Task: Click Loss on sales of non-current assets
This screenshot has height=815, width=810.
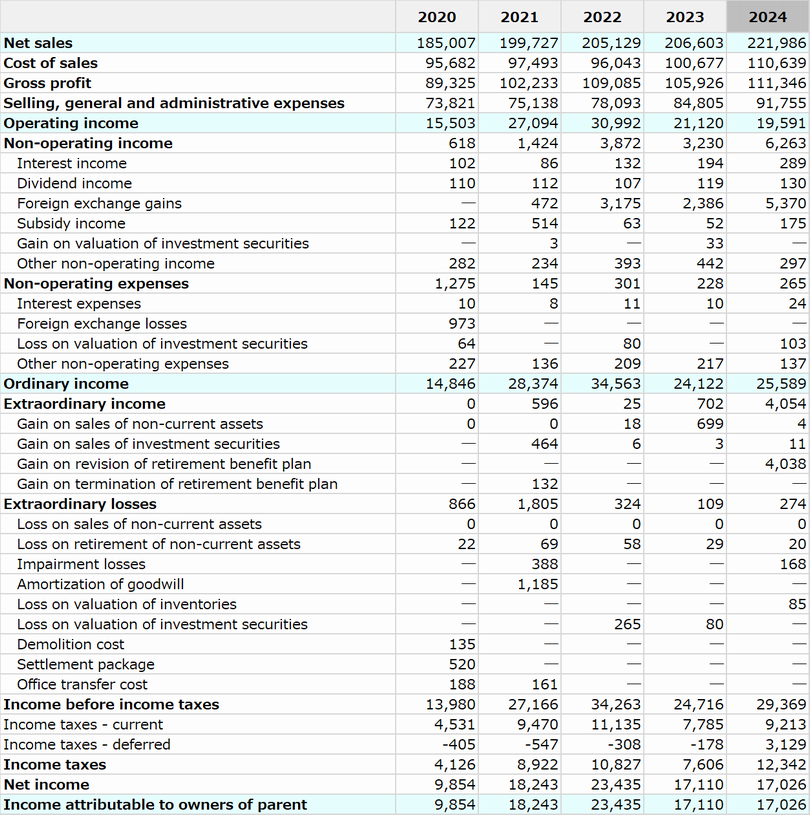Action: tap(139, 524)
